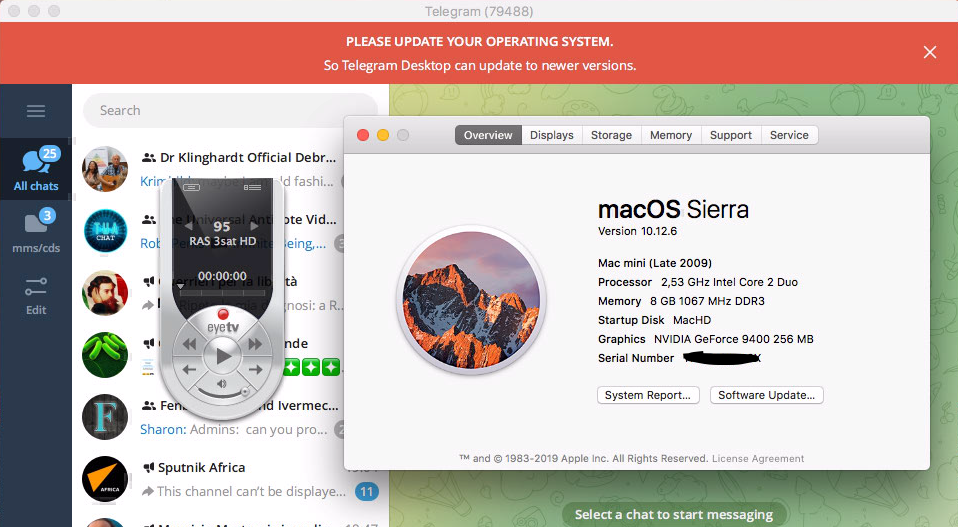
Task: Open the green bacteria channel avatar
Action: [x=105, y=355]
